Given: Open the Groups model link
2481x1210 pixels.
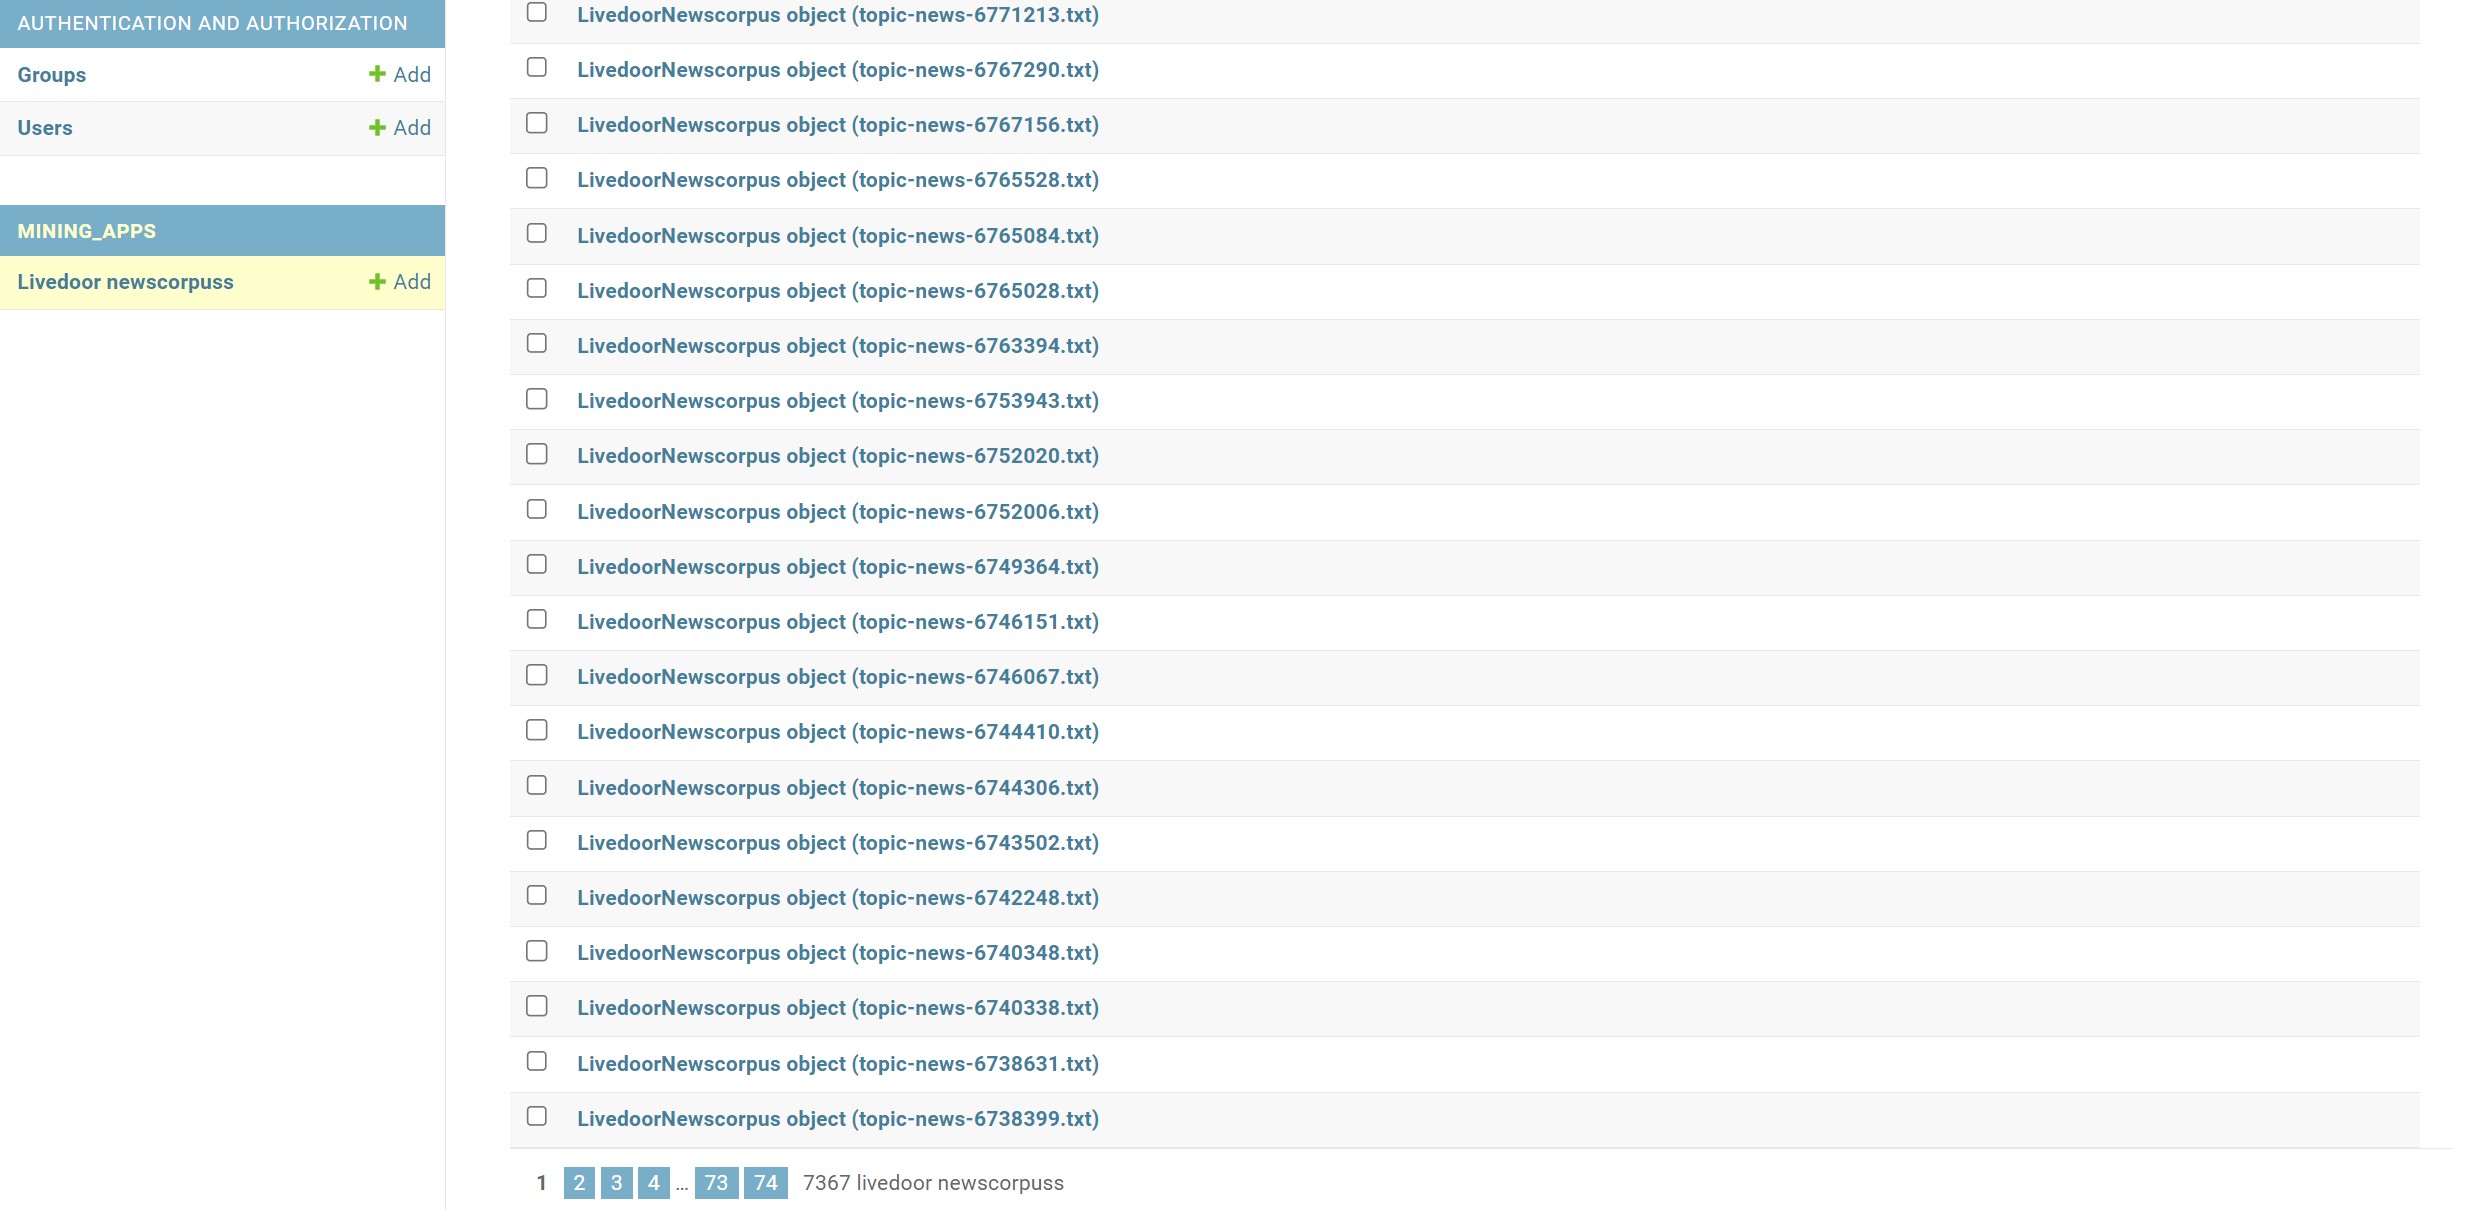Looking at the screenshot, I should [x=51, y=75].
